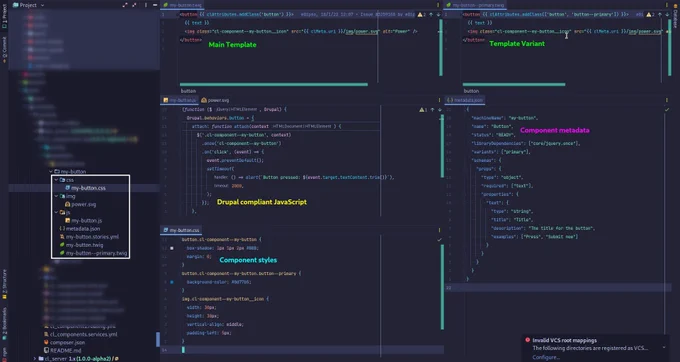Select my-button--primary.twig in project tree

(93, 253)
